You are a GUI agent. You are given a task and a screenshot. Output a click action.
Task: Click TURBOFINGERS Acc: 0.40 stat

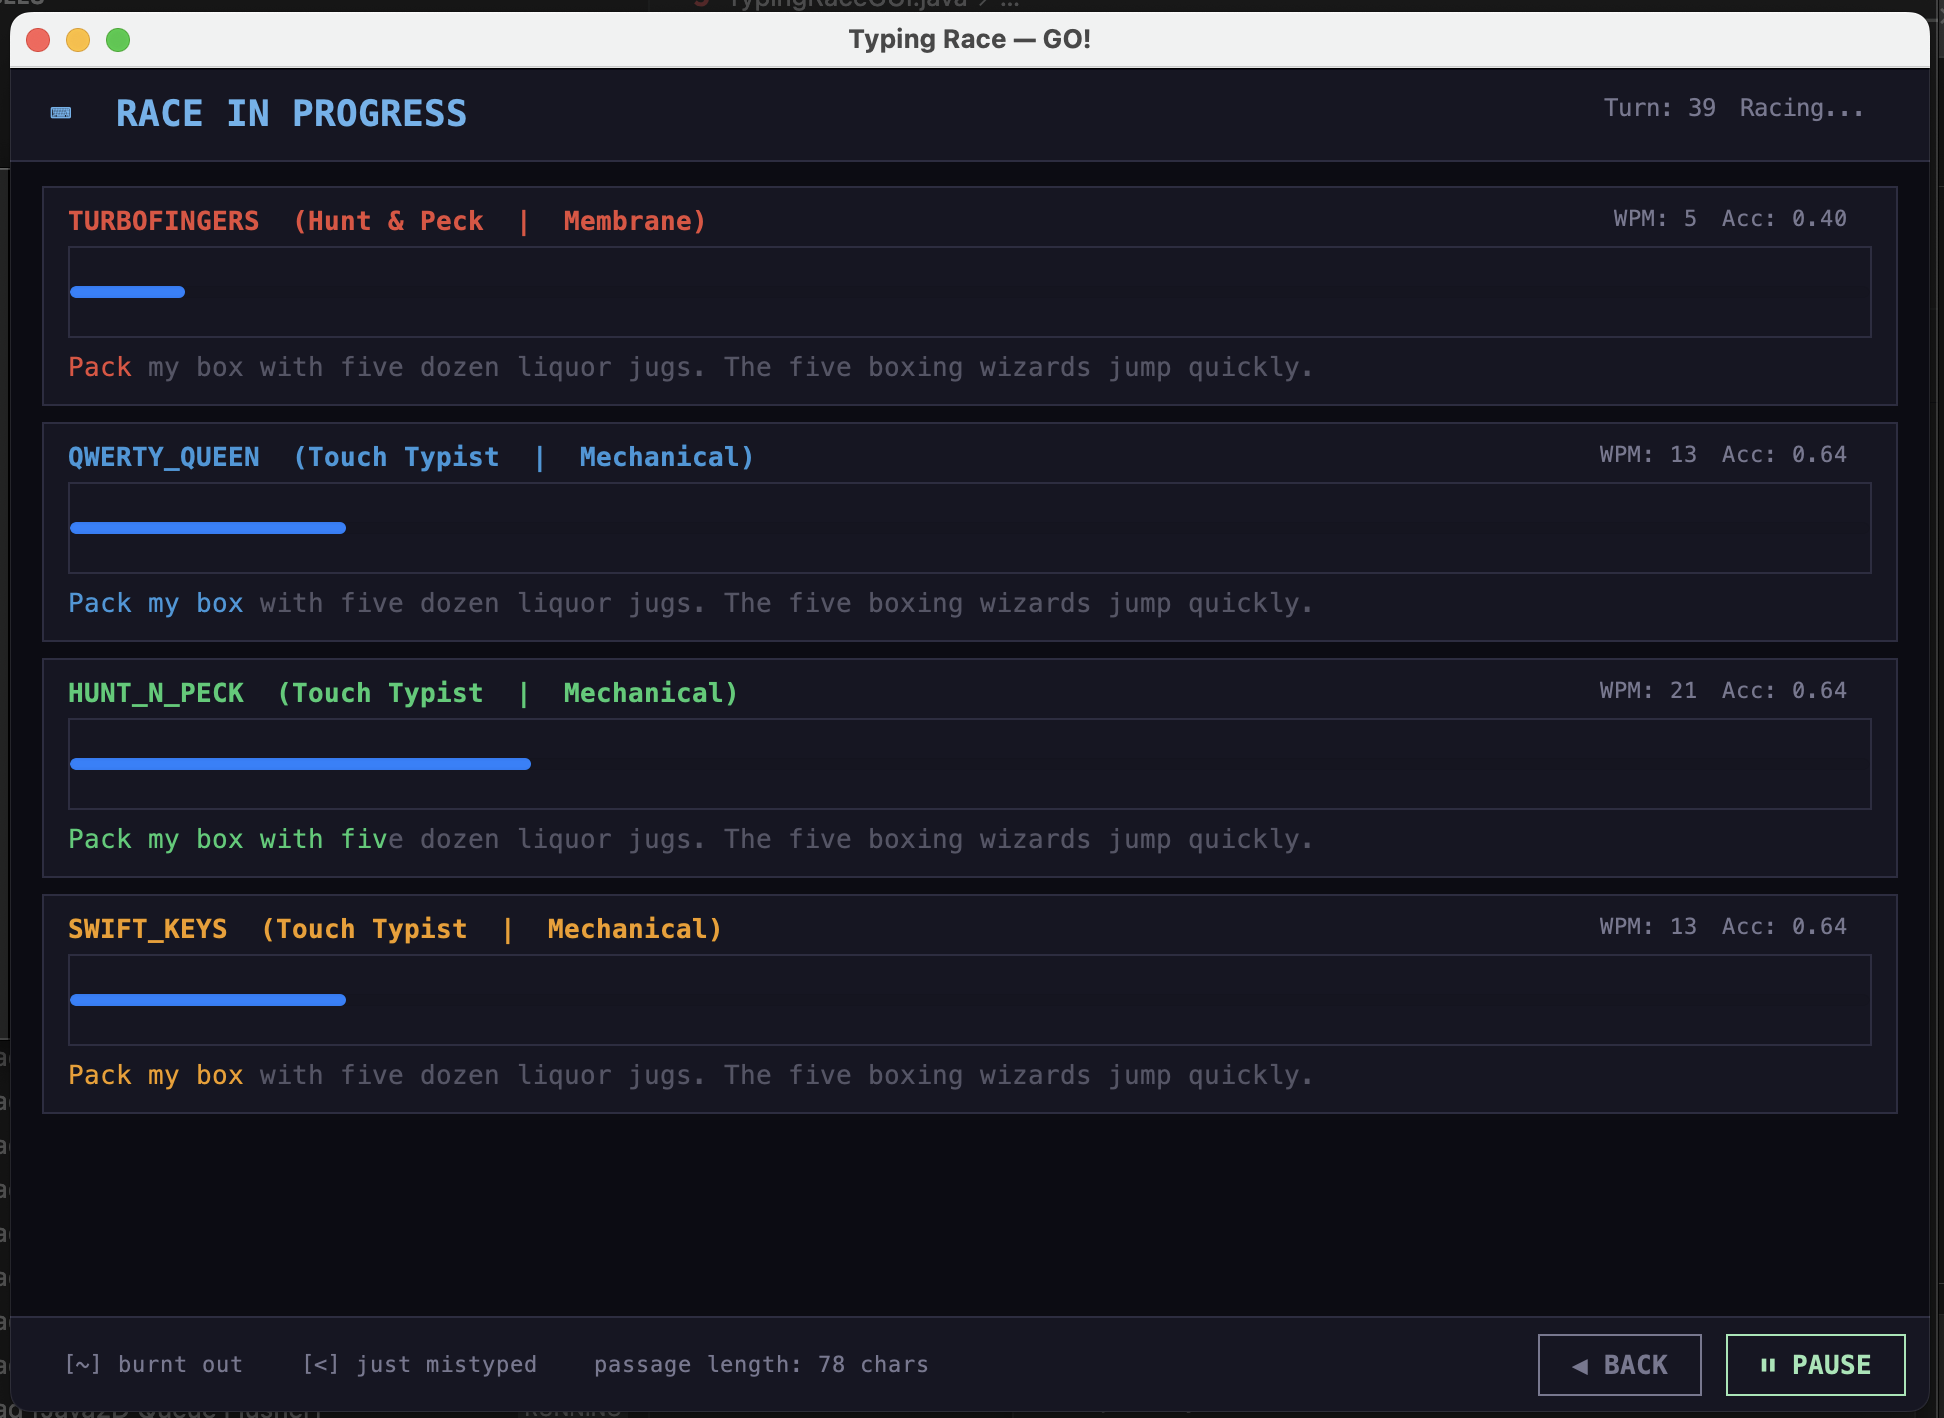(x=1784, y=218)
